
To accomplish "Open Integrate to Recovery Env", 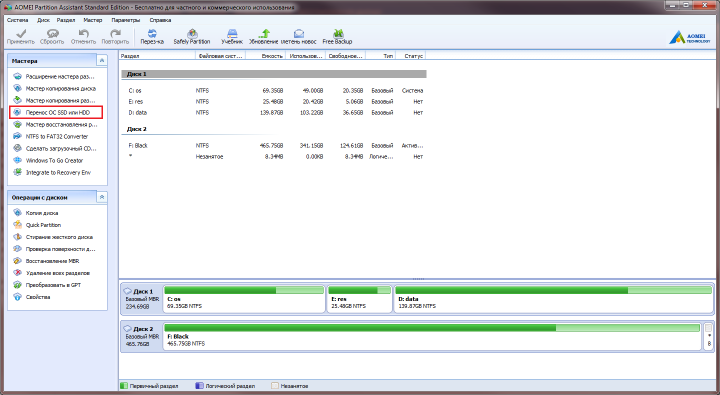I will click(x=52, y=172).
